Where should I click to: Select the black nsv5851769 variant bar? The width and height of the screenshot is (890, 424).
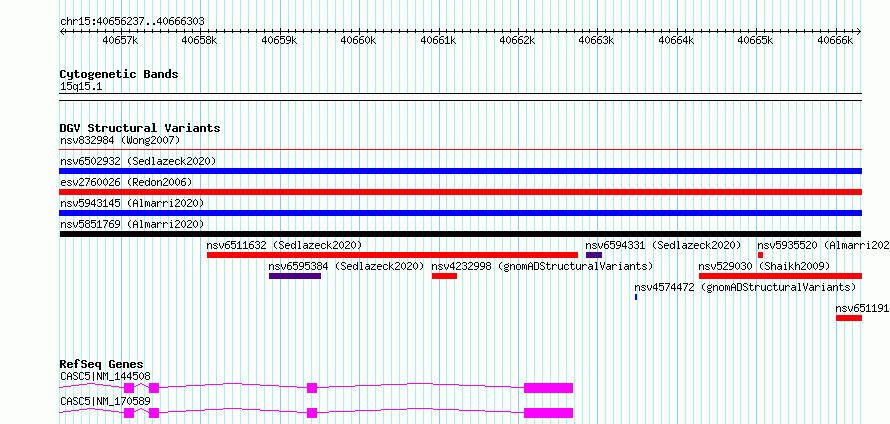click(x=460, y=234)
